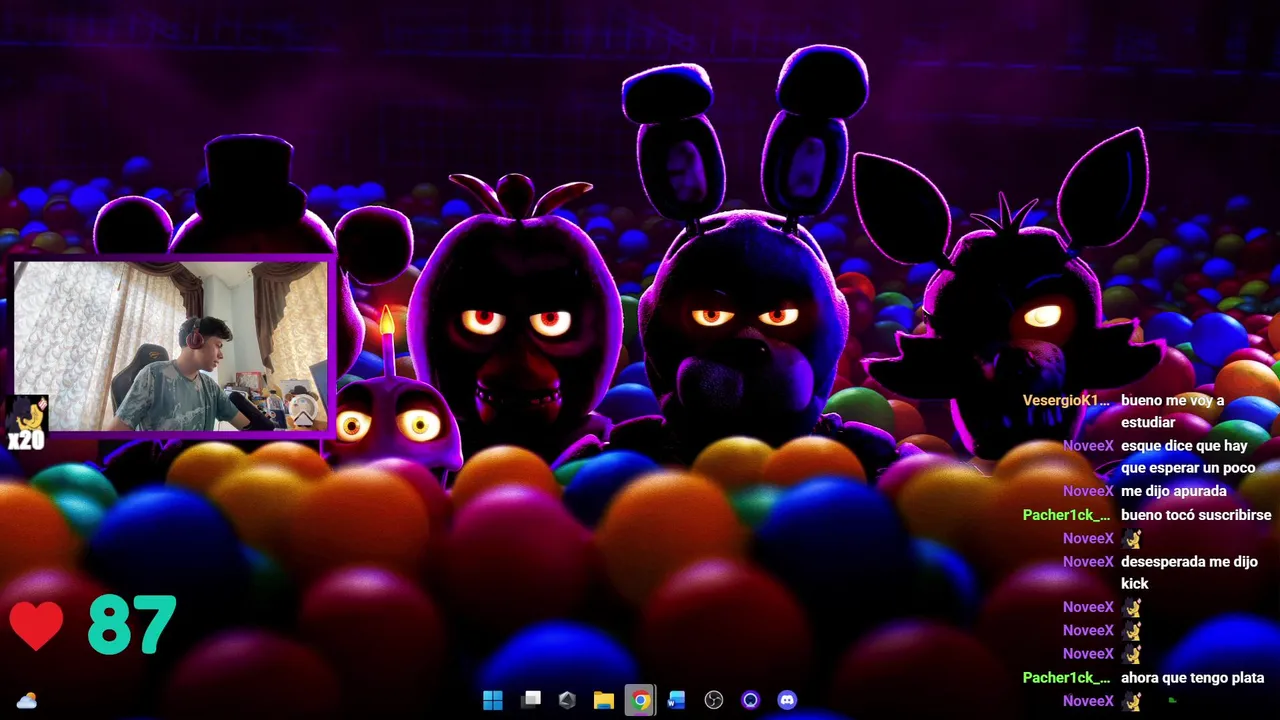This screenshot has height=720, width=1280.
Task: Click Pacher1ck_ name beside 'bueno tocó suscribirse'
Action: point(1066,515)
